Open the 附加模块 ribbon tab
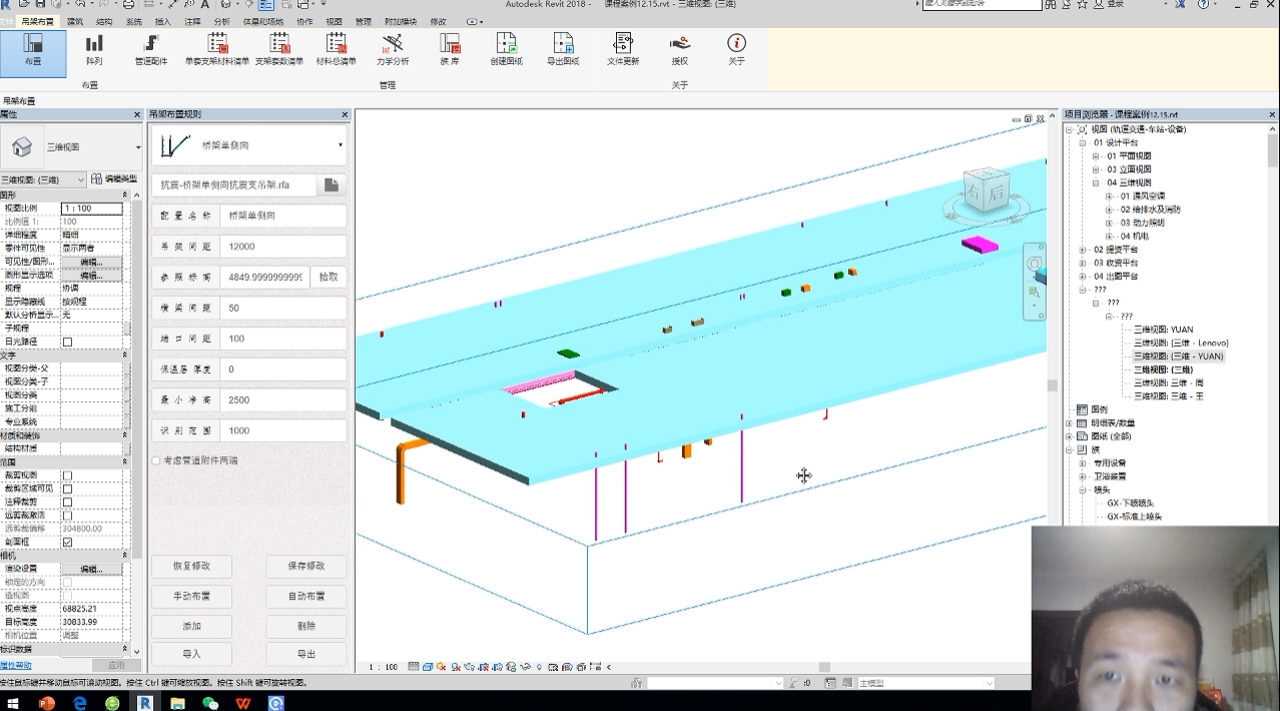The image size is (1280, 711). tap(401, 21)
